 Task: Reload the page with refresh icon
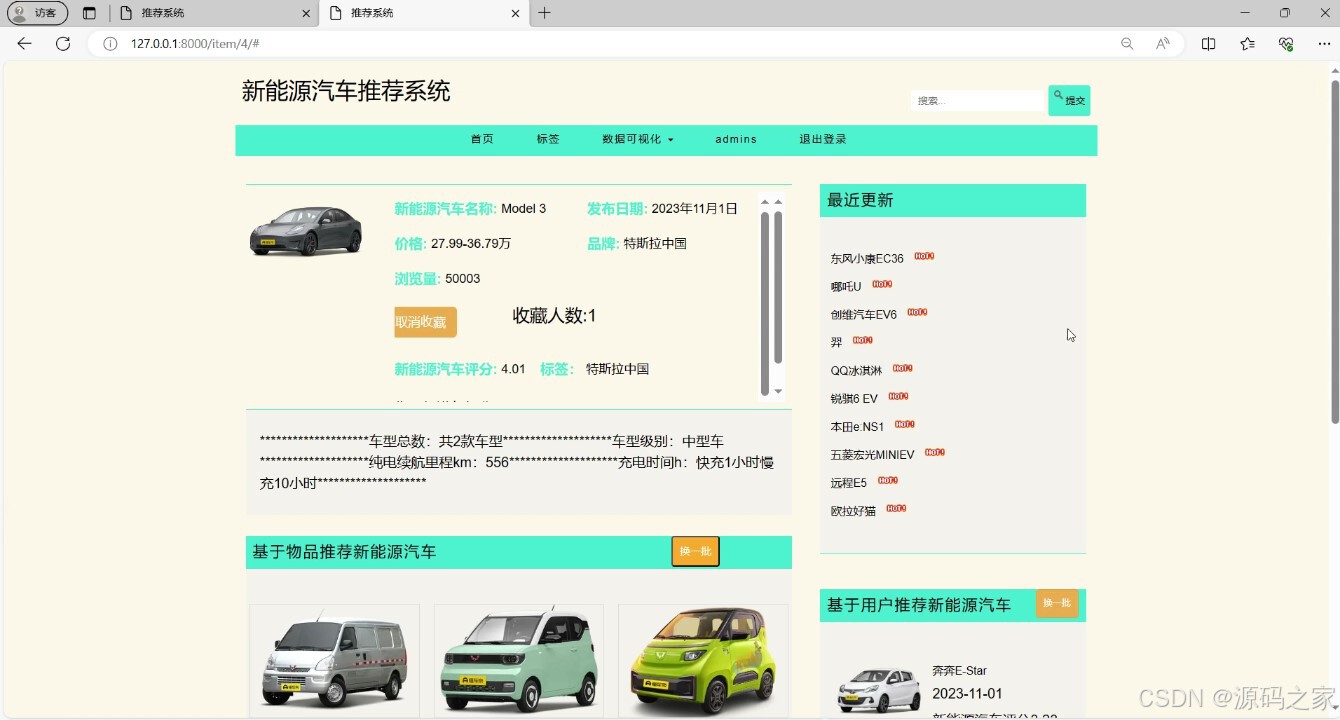coord(63,44)
